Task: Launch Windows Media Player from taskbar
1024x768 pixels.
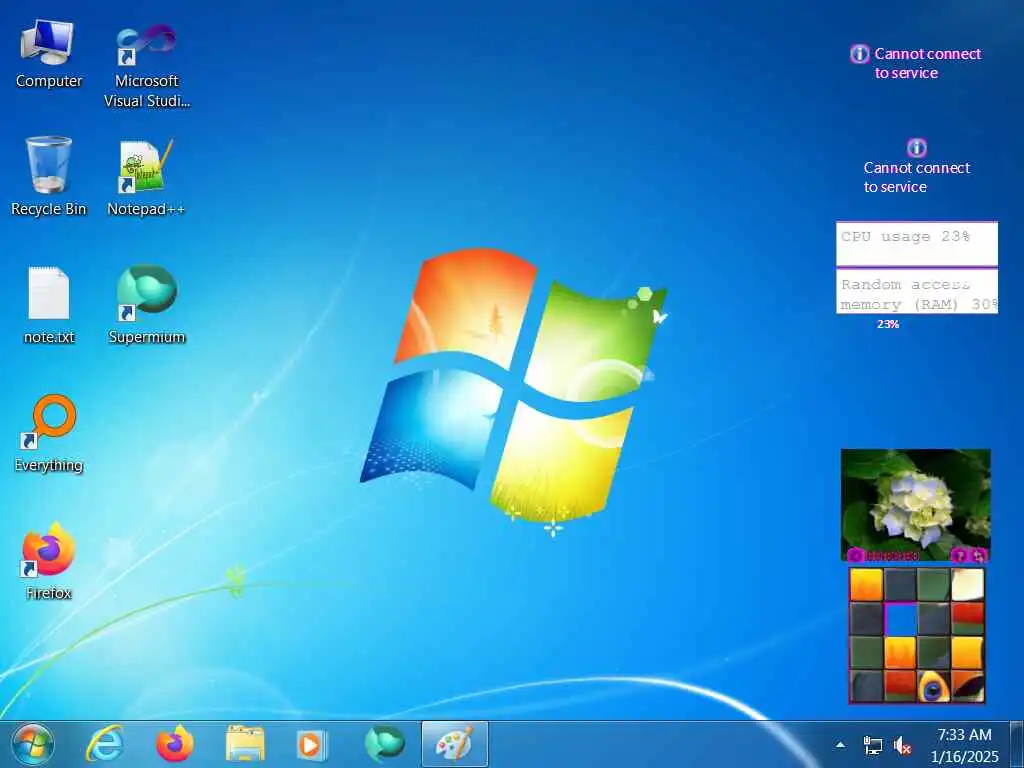Action: tap(312, 744)
